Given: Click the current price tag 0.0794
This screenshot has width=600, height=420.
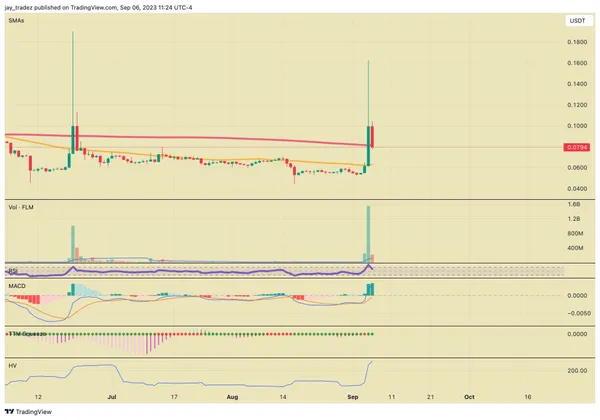Looking at the screenshot, I should pos(577,147).
